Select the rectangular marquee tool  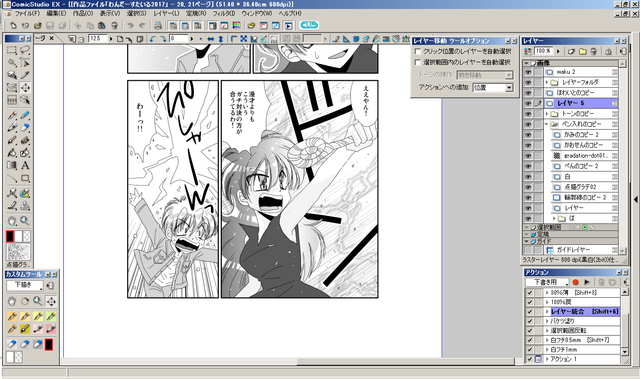(11, 50)
